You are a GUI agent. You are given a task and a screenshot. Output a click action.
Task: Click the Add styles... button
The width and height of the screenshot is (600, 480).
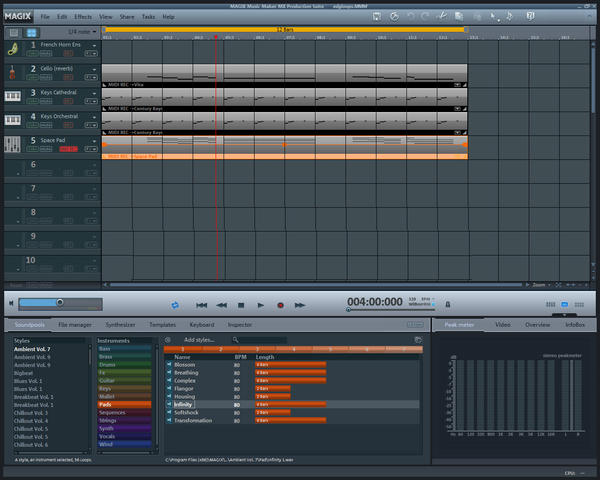pyautogui.click(x=199, y=340)
